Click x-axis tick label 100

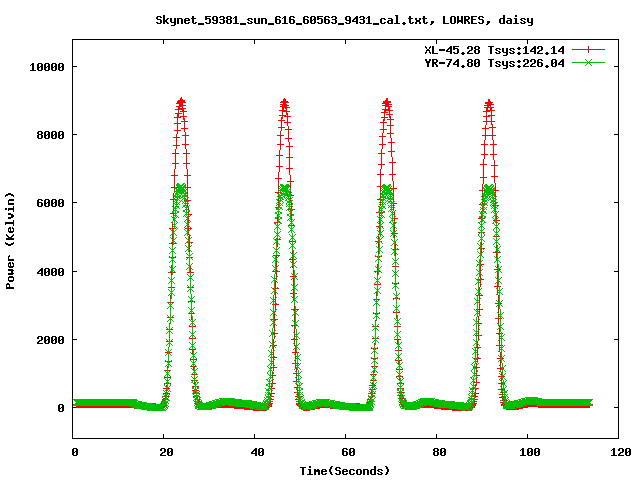530,452
